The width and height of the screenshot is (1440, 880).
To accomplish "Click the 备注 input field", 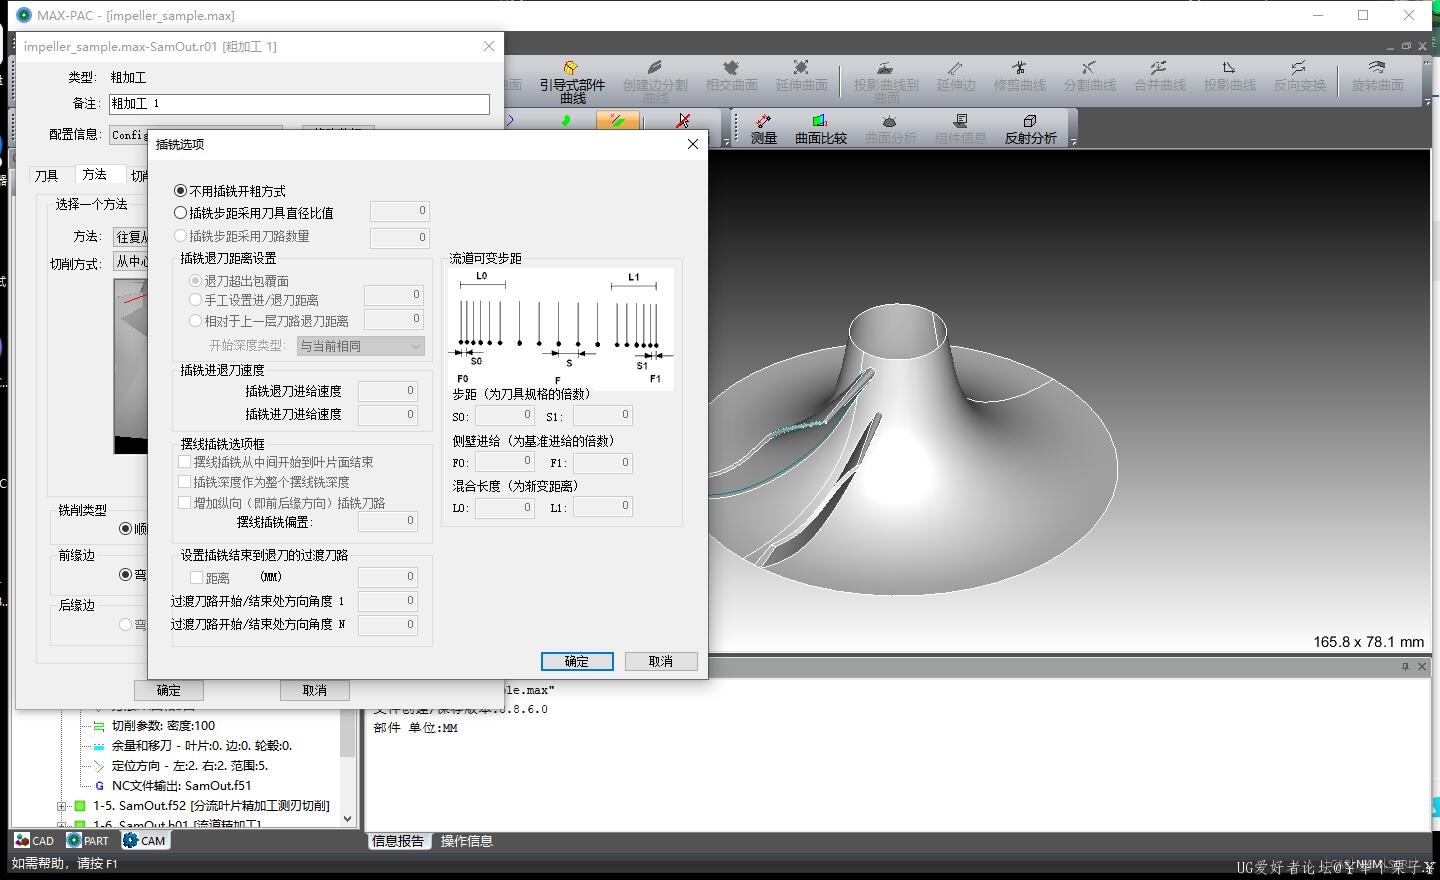I will [x=299, y=104].
